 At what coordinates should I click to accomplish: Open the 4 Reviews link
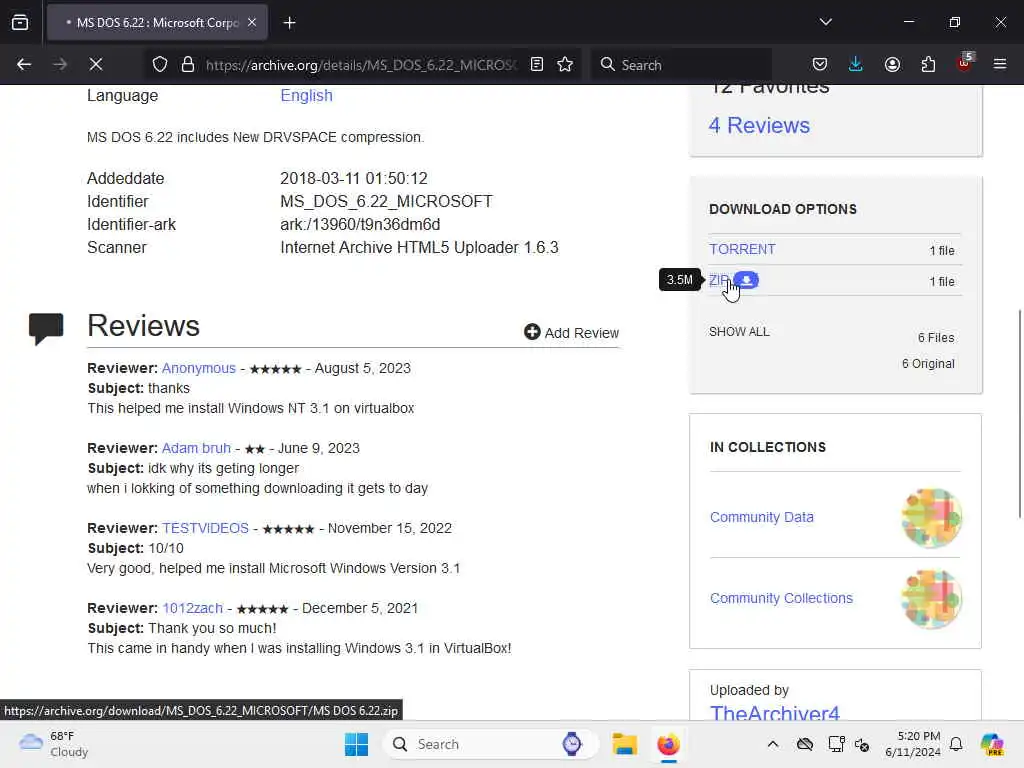tap(759, 125)
